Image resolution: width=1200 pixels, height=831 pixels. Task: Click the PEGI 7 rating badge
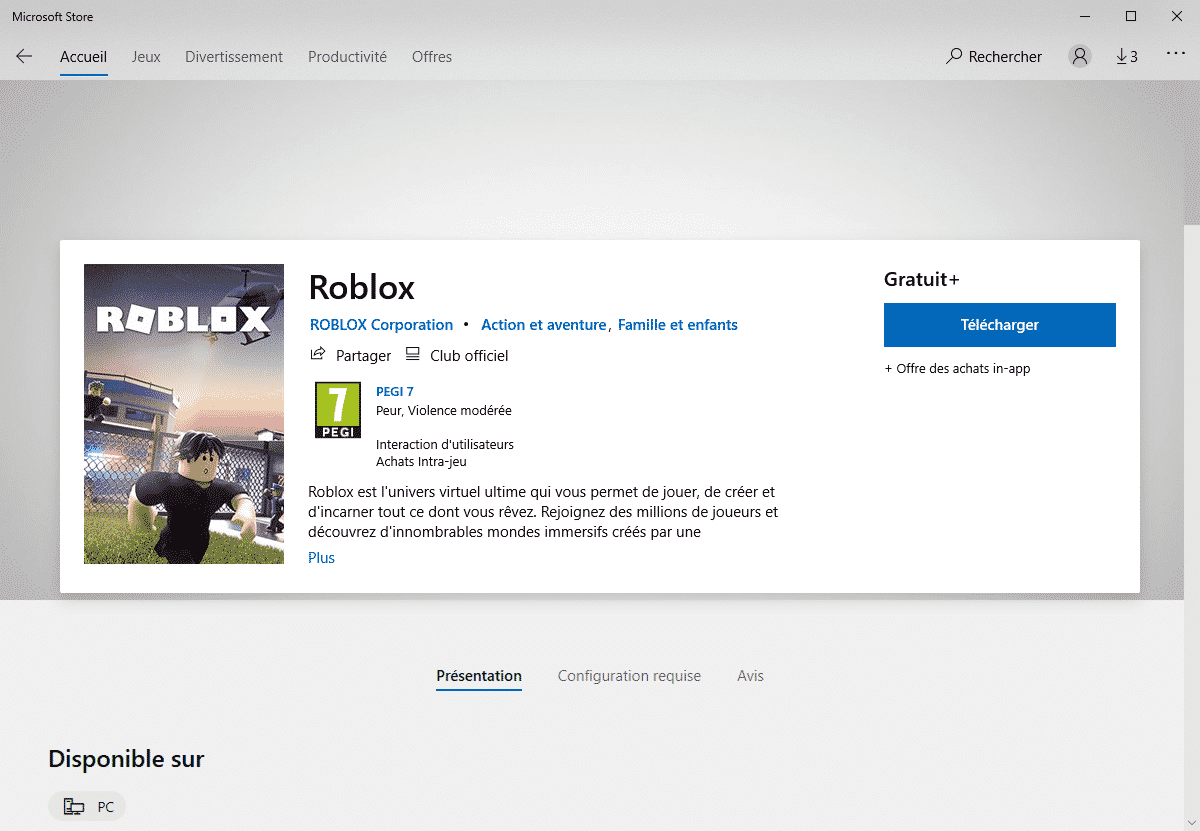click(x=338, y=410)
